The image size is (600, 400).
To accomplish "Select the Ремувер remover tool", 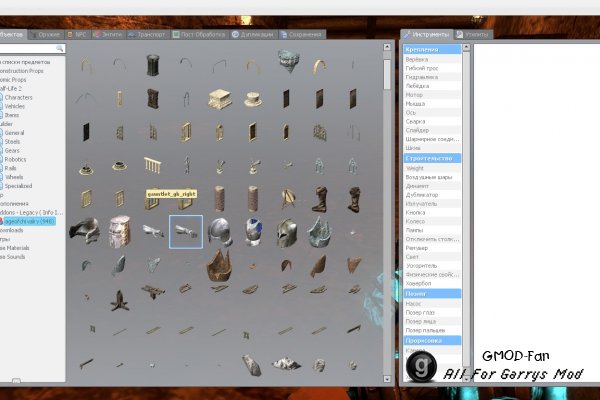I will pos(432,248).
